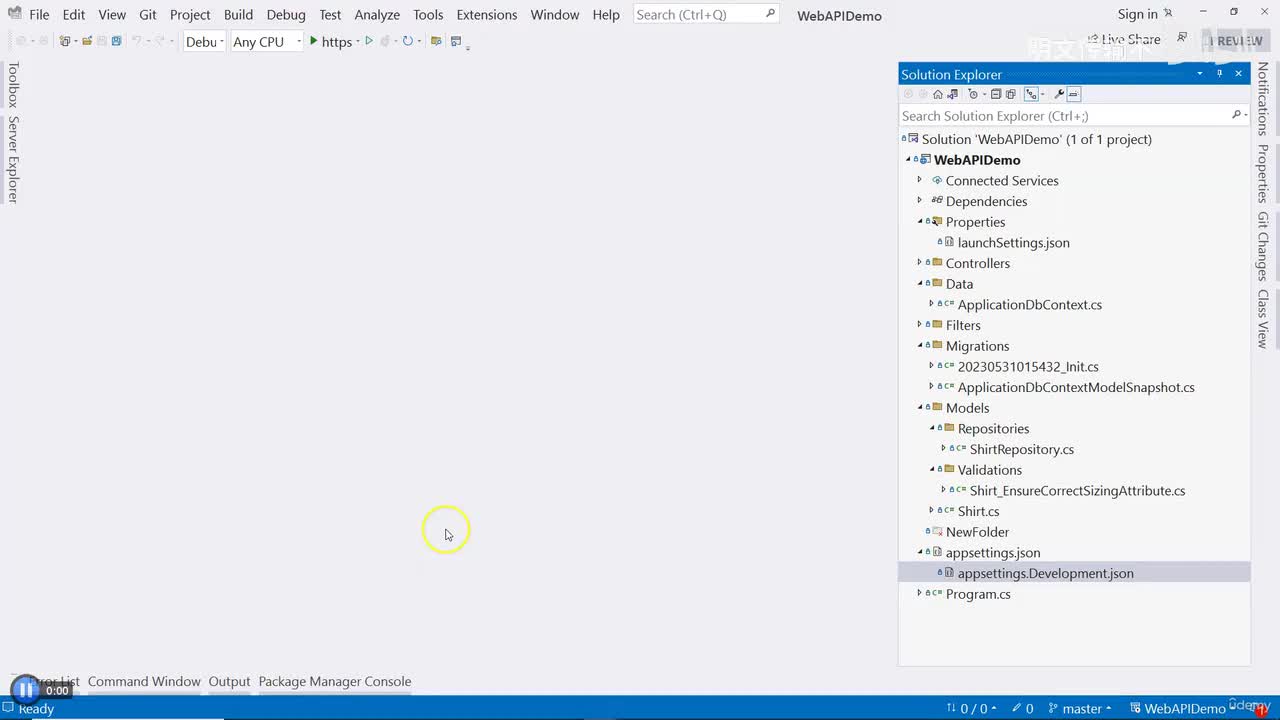
Task: Click Start Without Debugging icon
Action: click(x=369, y=41)
